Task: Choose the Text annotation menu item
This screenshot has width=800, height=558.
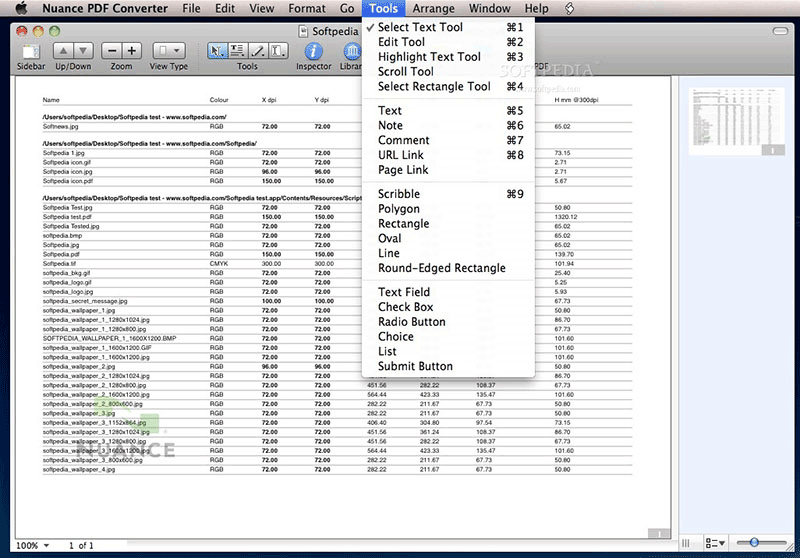Action: click(x=448, y=110)
